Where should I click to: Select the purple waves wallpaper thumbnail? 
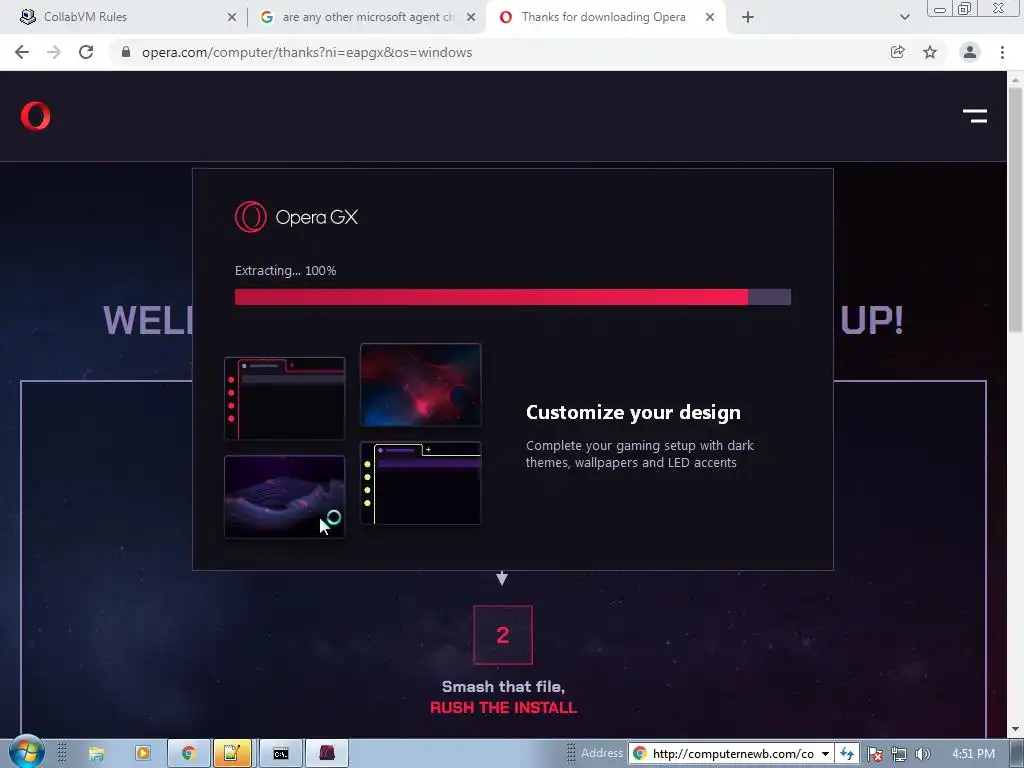[285, 497]
